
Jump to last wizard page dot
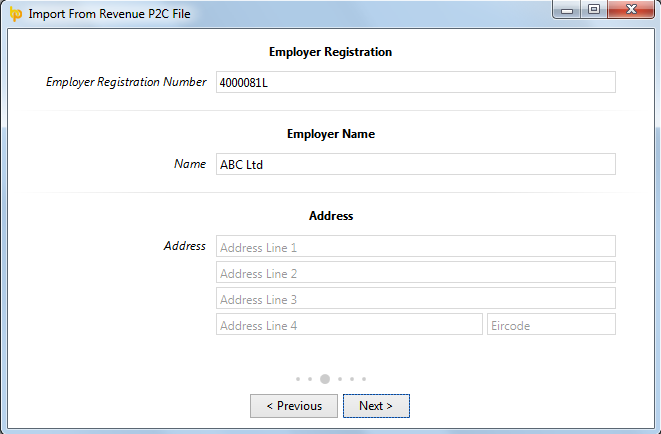tap(364, 379)
